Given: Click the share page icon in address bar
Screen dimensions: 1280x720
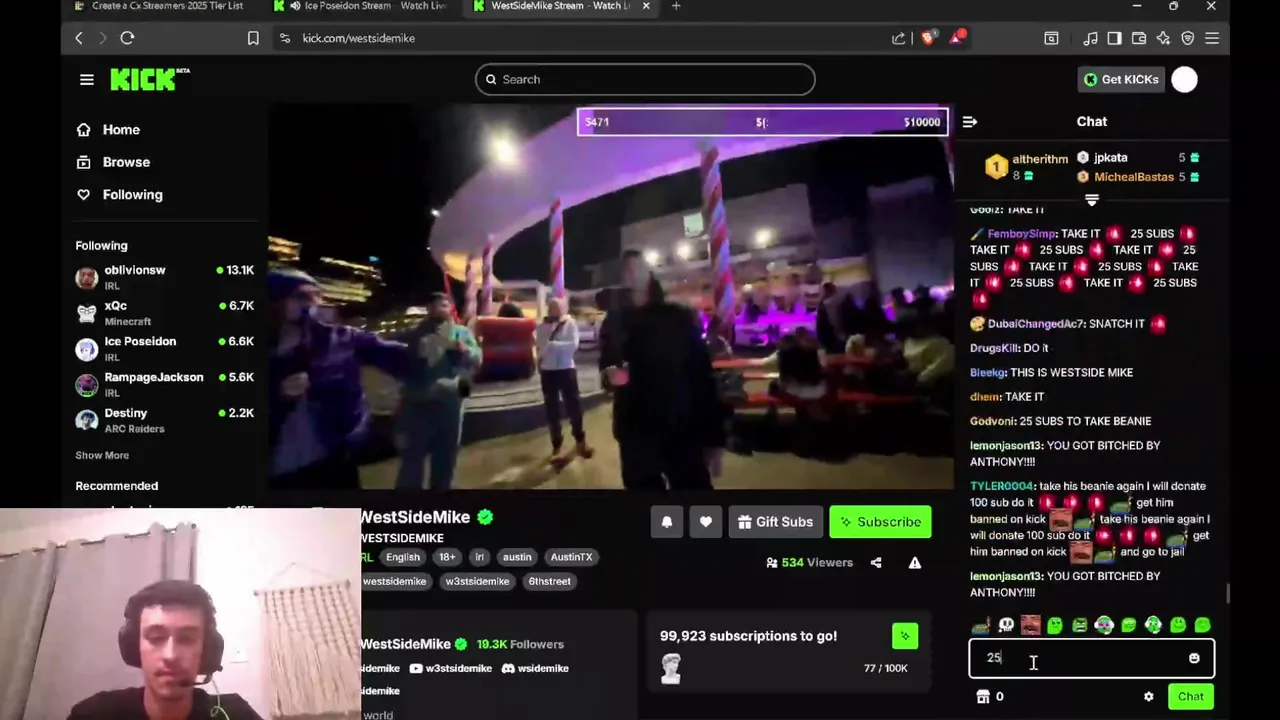Looking at the screenshot, I should coord(898,38).
